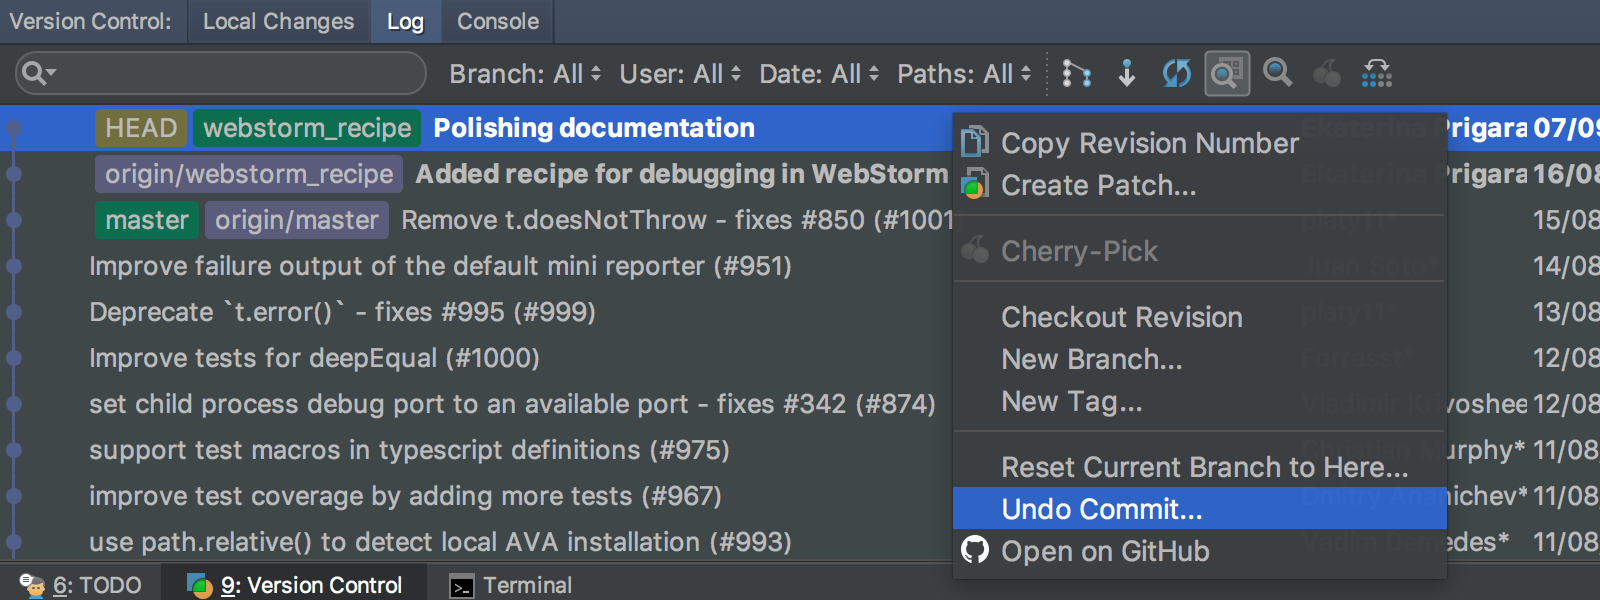Click the IntelliSort branch graph icon
The width and height of the screenshot is (1600, 600).
tap(1076, 74)
